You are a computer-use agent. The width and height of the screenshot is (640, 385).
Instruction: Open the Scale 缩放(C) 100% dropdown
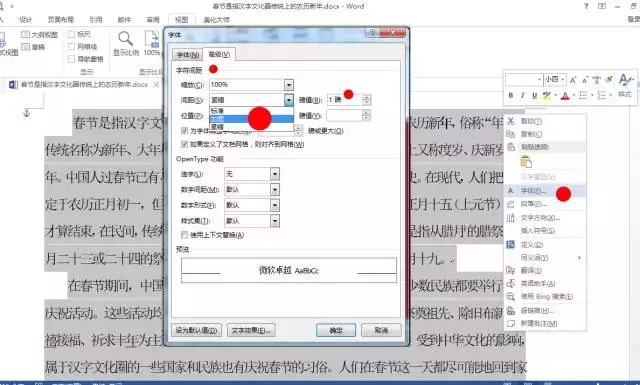[289, 85]
